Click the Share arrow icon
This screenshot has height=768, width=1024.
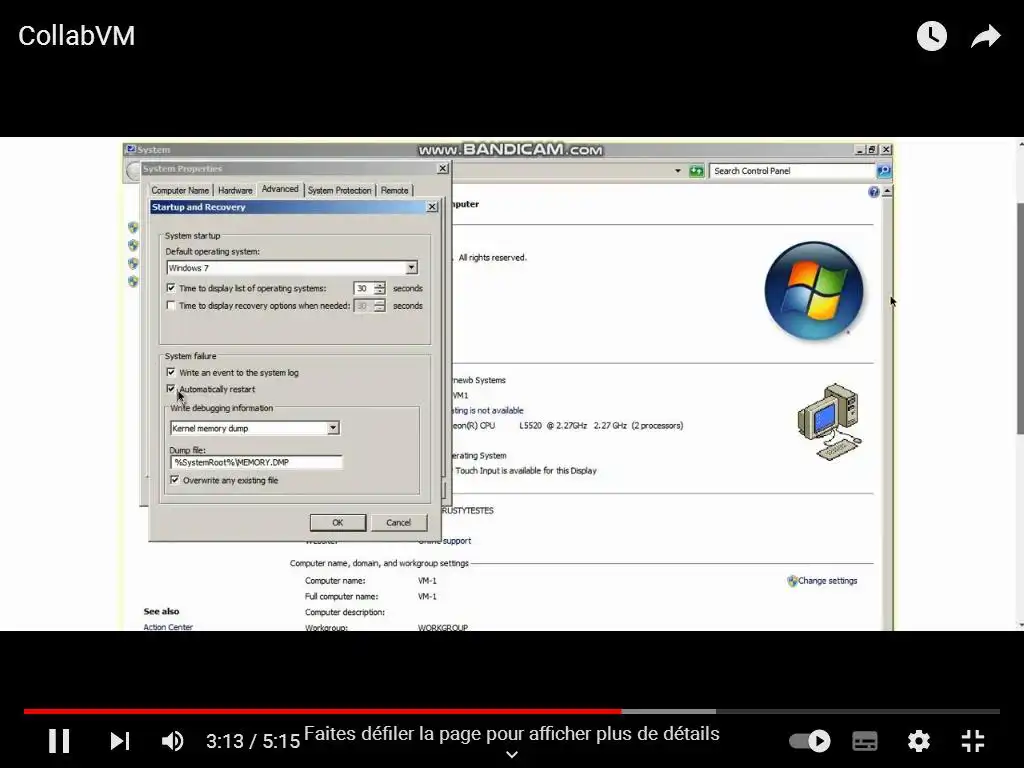click(x=985, y=36)
